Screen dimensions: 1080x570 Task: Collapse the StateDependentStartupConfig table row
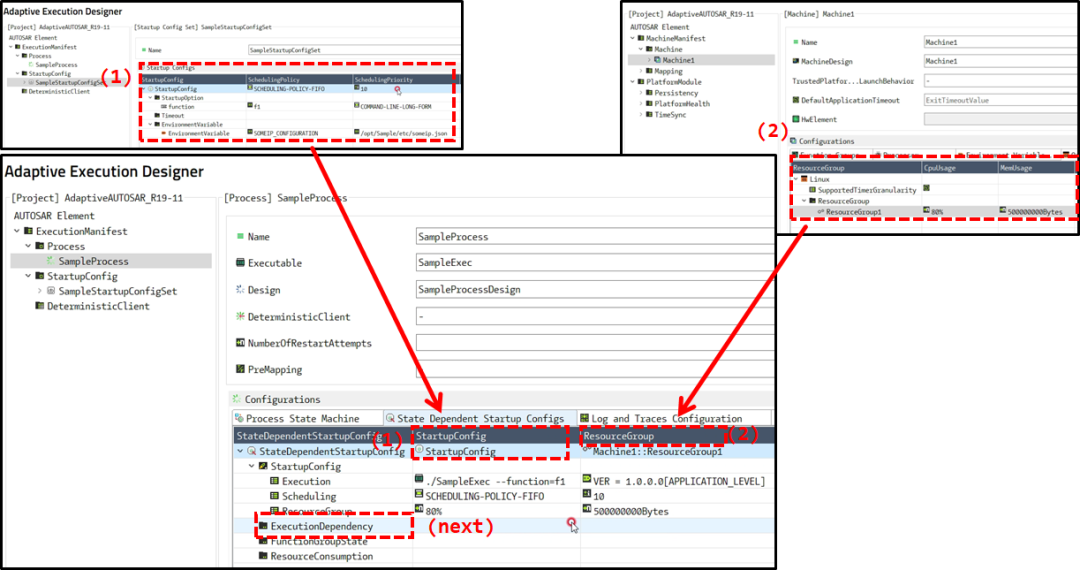240,452
